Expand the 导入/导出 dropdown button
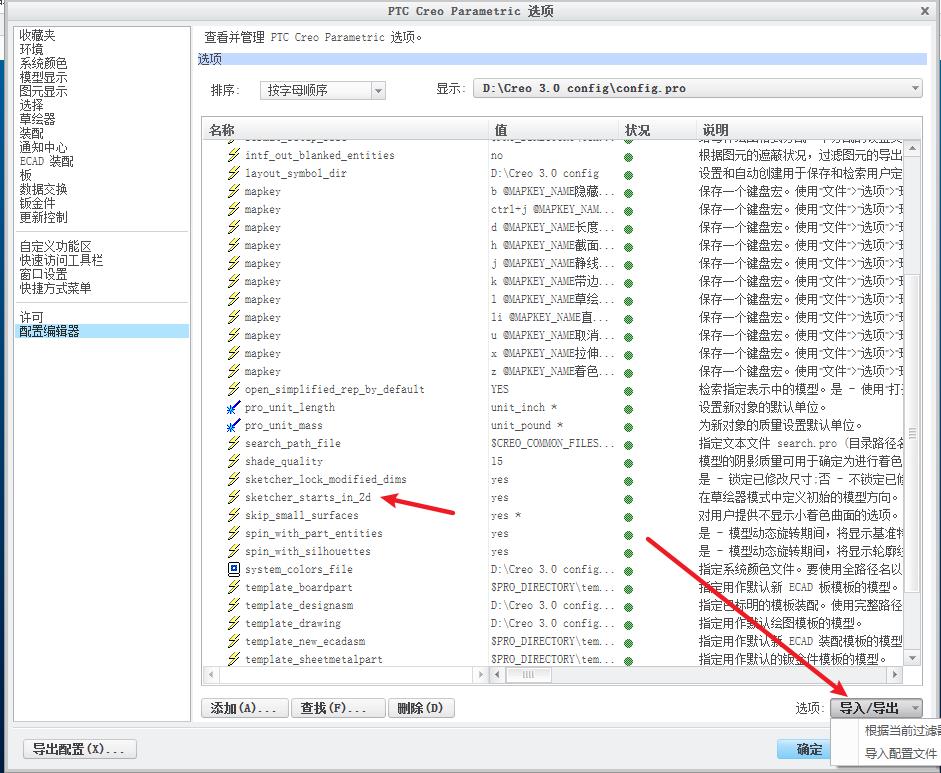The image size is (941, 773). 876,708
